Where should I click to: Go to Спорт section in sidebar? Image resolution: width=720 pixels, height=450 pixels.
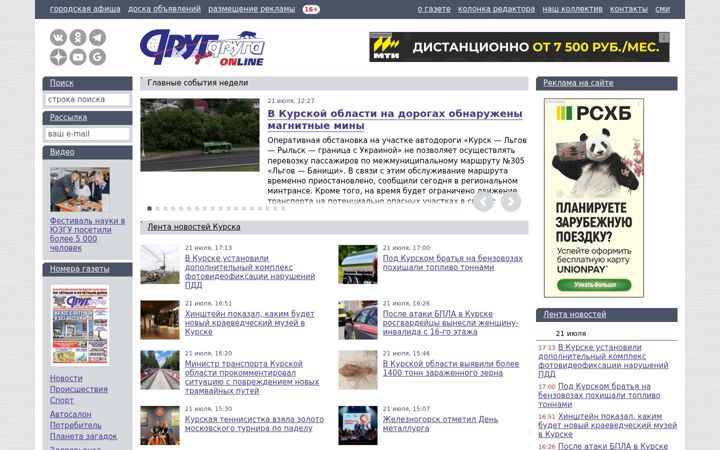pos(62,400)
